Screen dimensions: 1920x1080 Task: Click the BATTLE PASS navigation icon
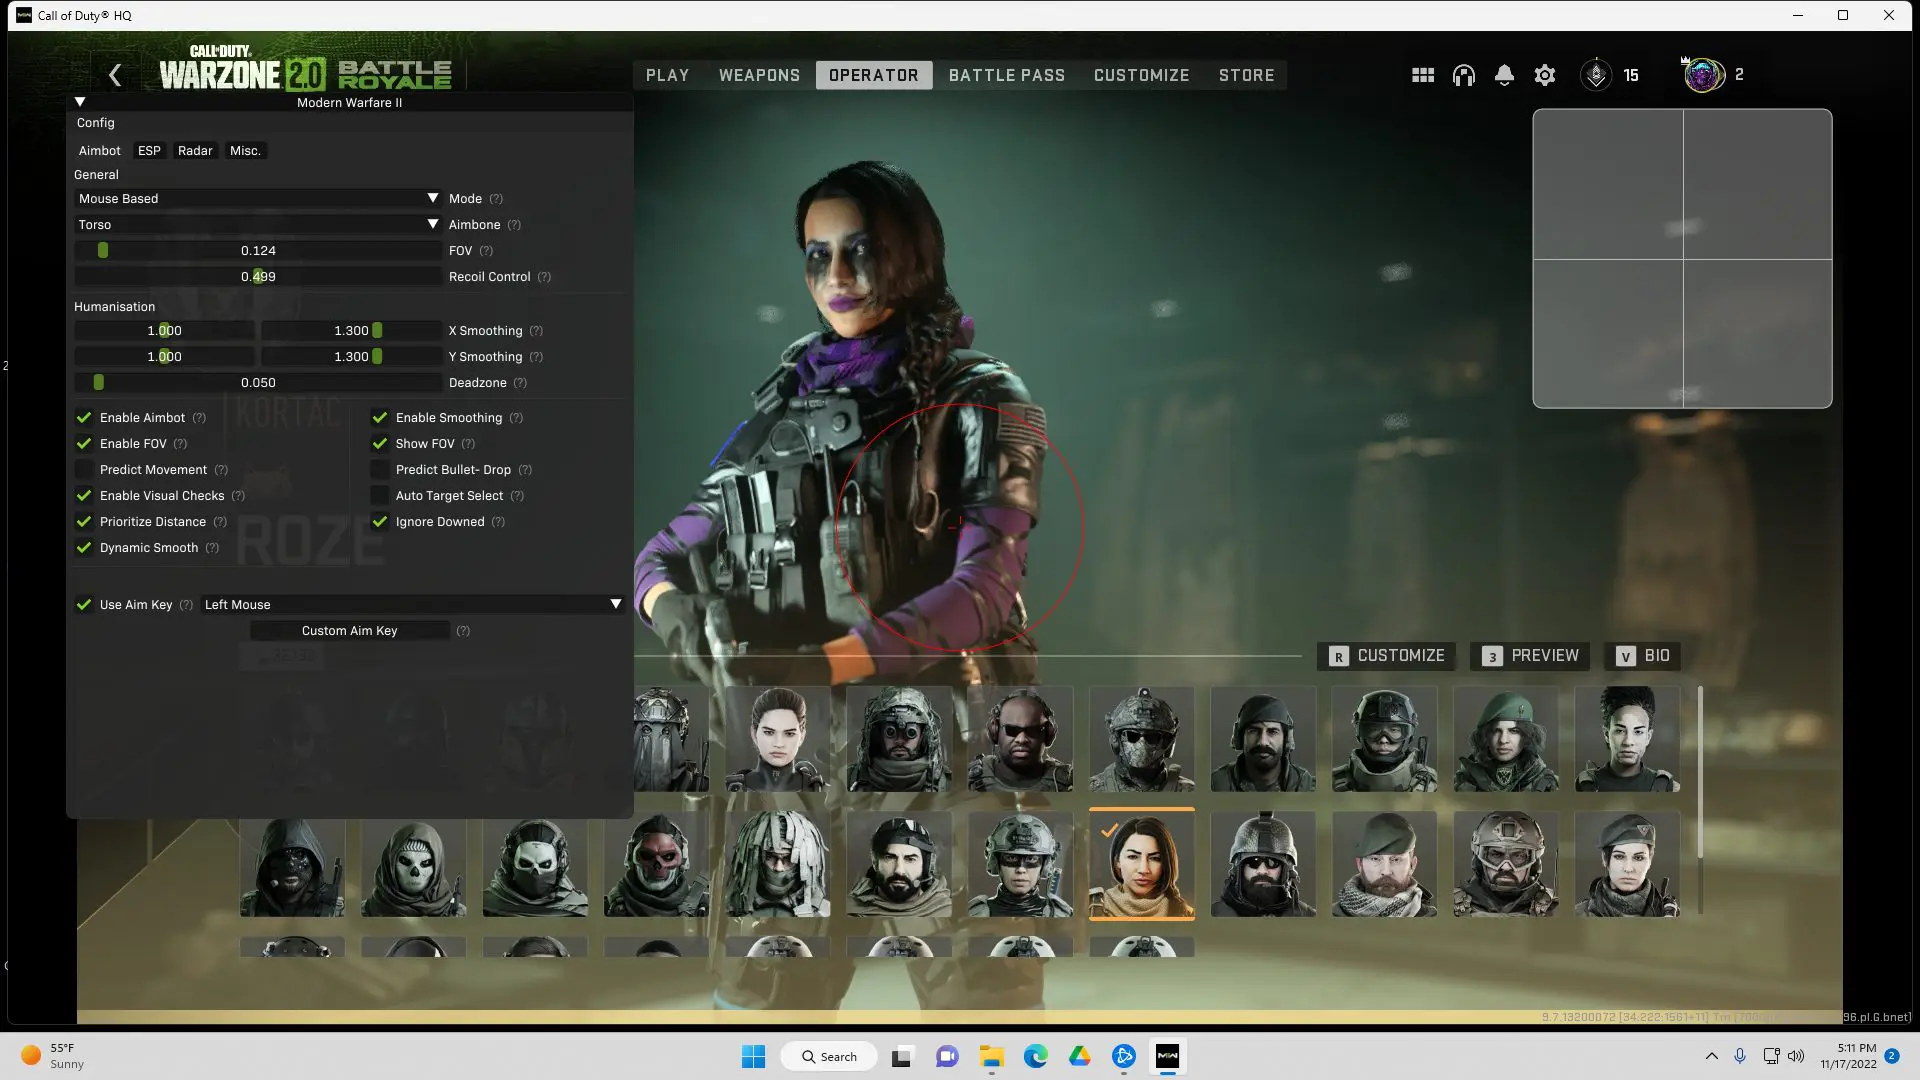click(1006, 75)
